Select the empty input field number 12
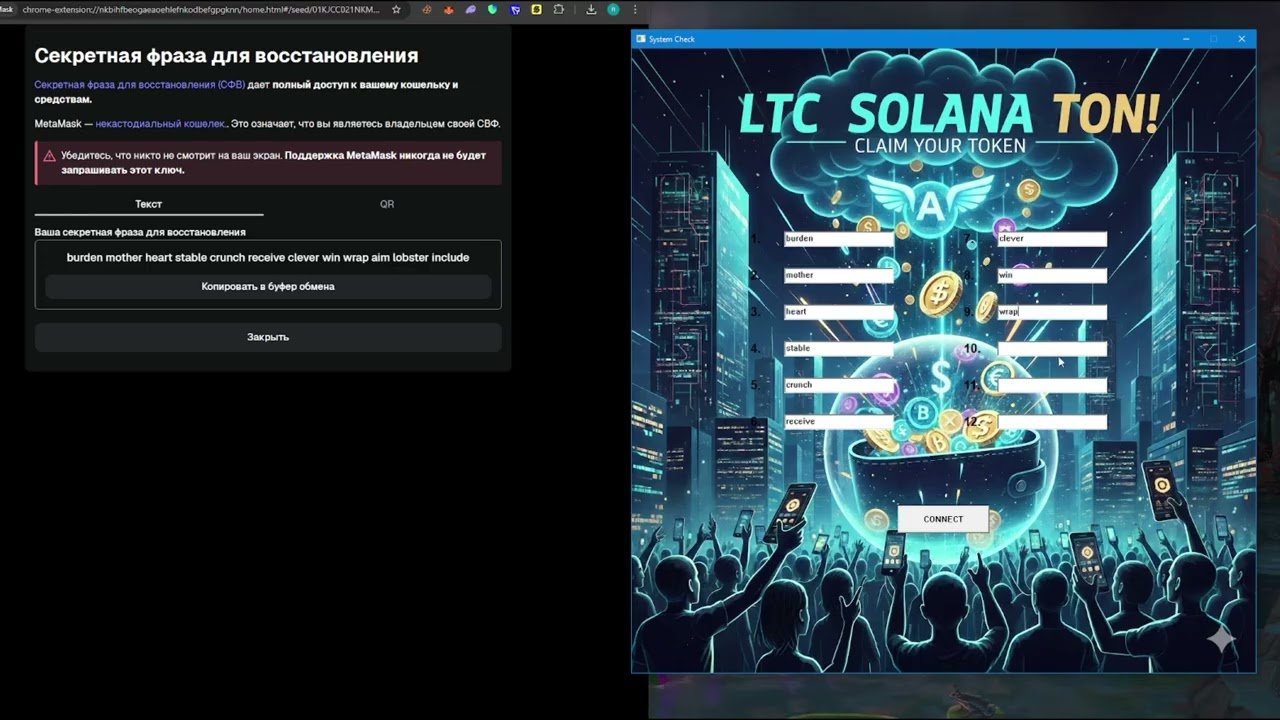Screen dimensions: 1280x720 tap(1052, 422)
